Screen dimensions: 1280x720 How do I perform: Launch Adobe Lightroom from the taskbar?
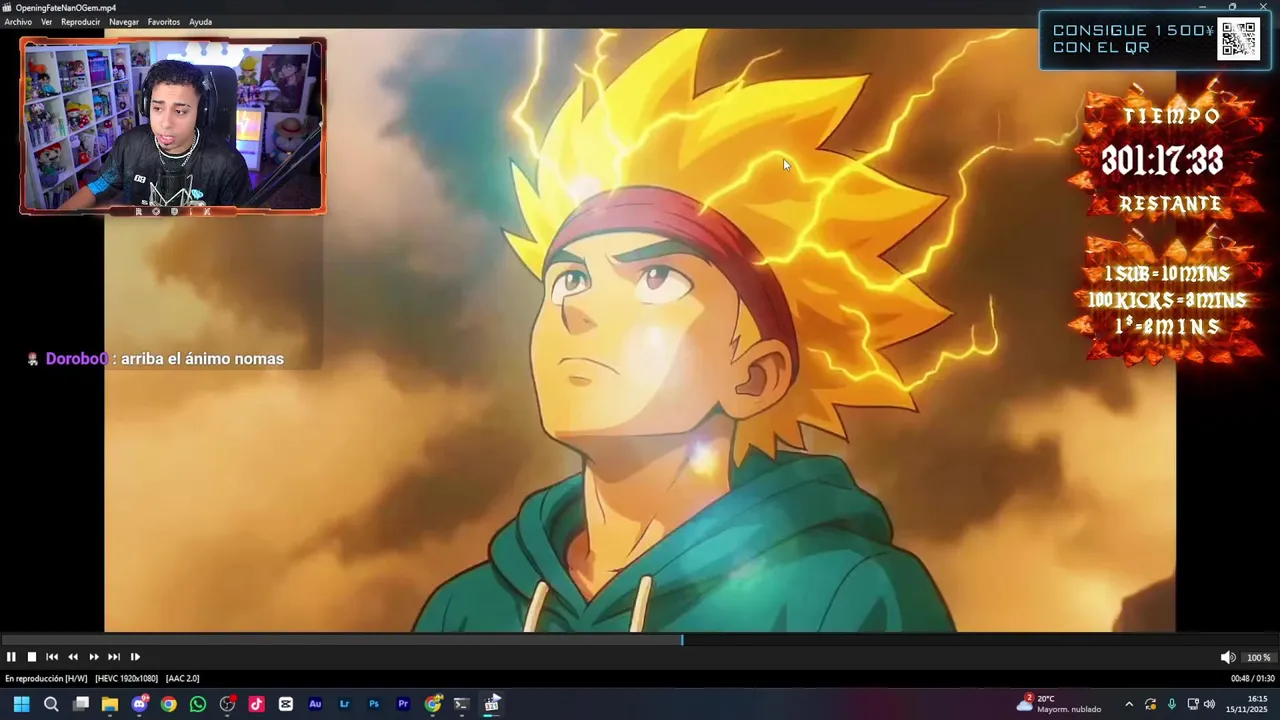(x=345, y=704)
